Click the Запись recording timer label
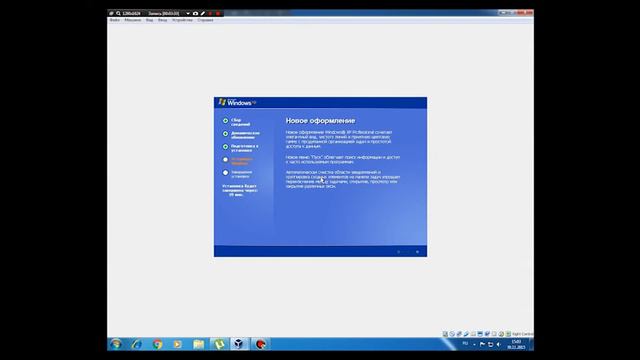Viewport: 640px width, 360px height. [x=164, y=13]
